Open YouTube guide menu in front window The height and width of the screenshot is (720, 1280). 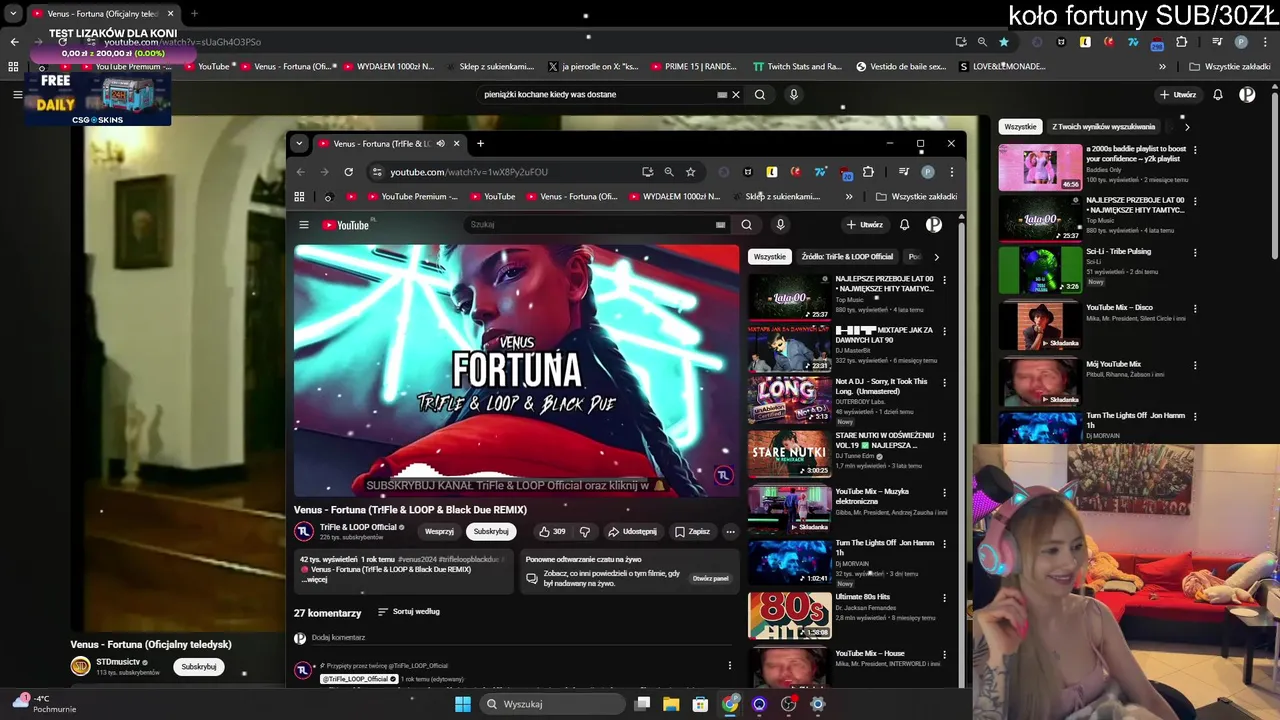(x=304, y=225)
